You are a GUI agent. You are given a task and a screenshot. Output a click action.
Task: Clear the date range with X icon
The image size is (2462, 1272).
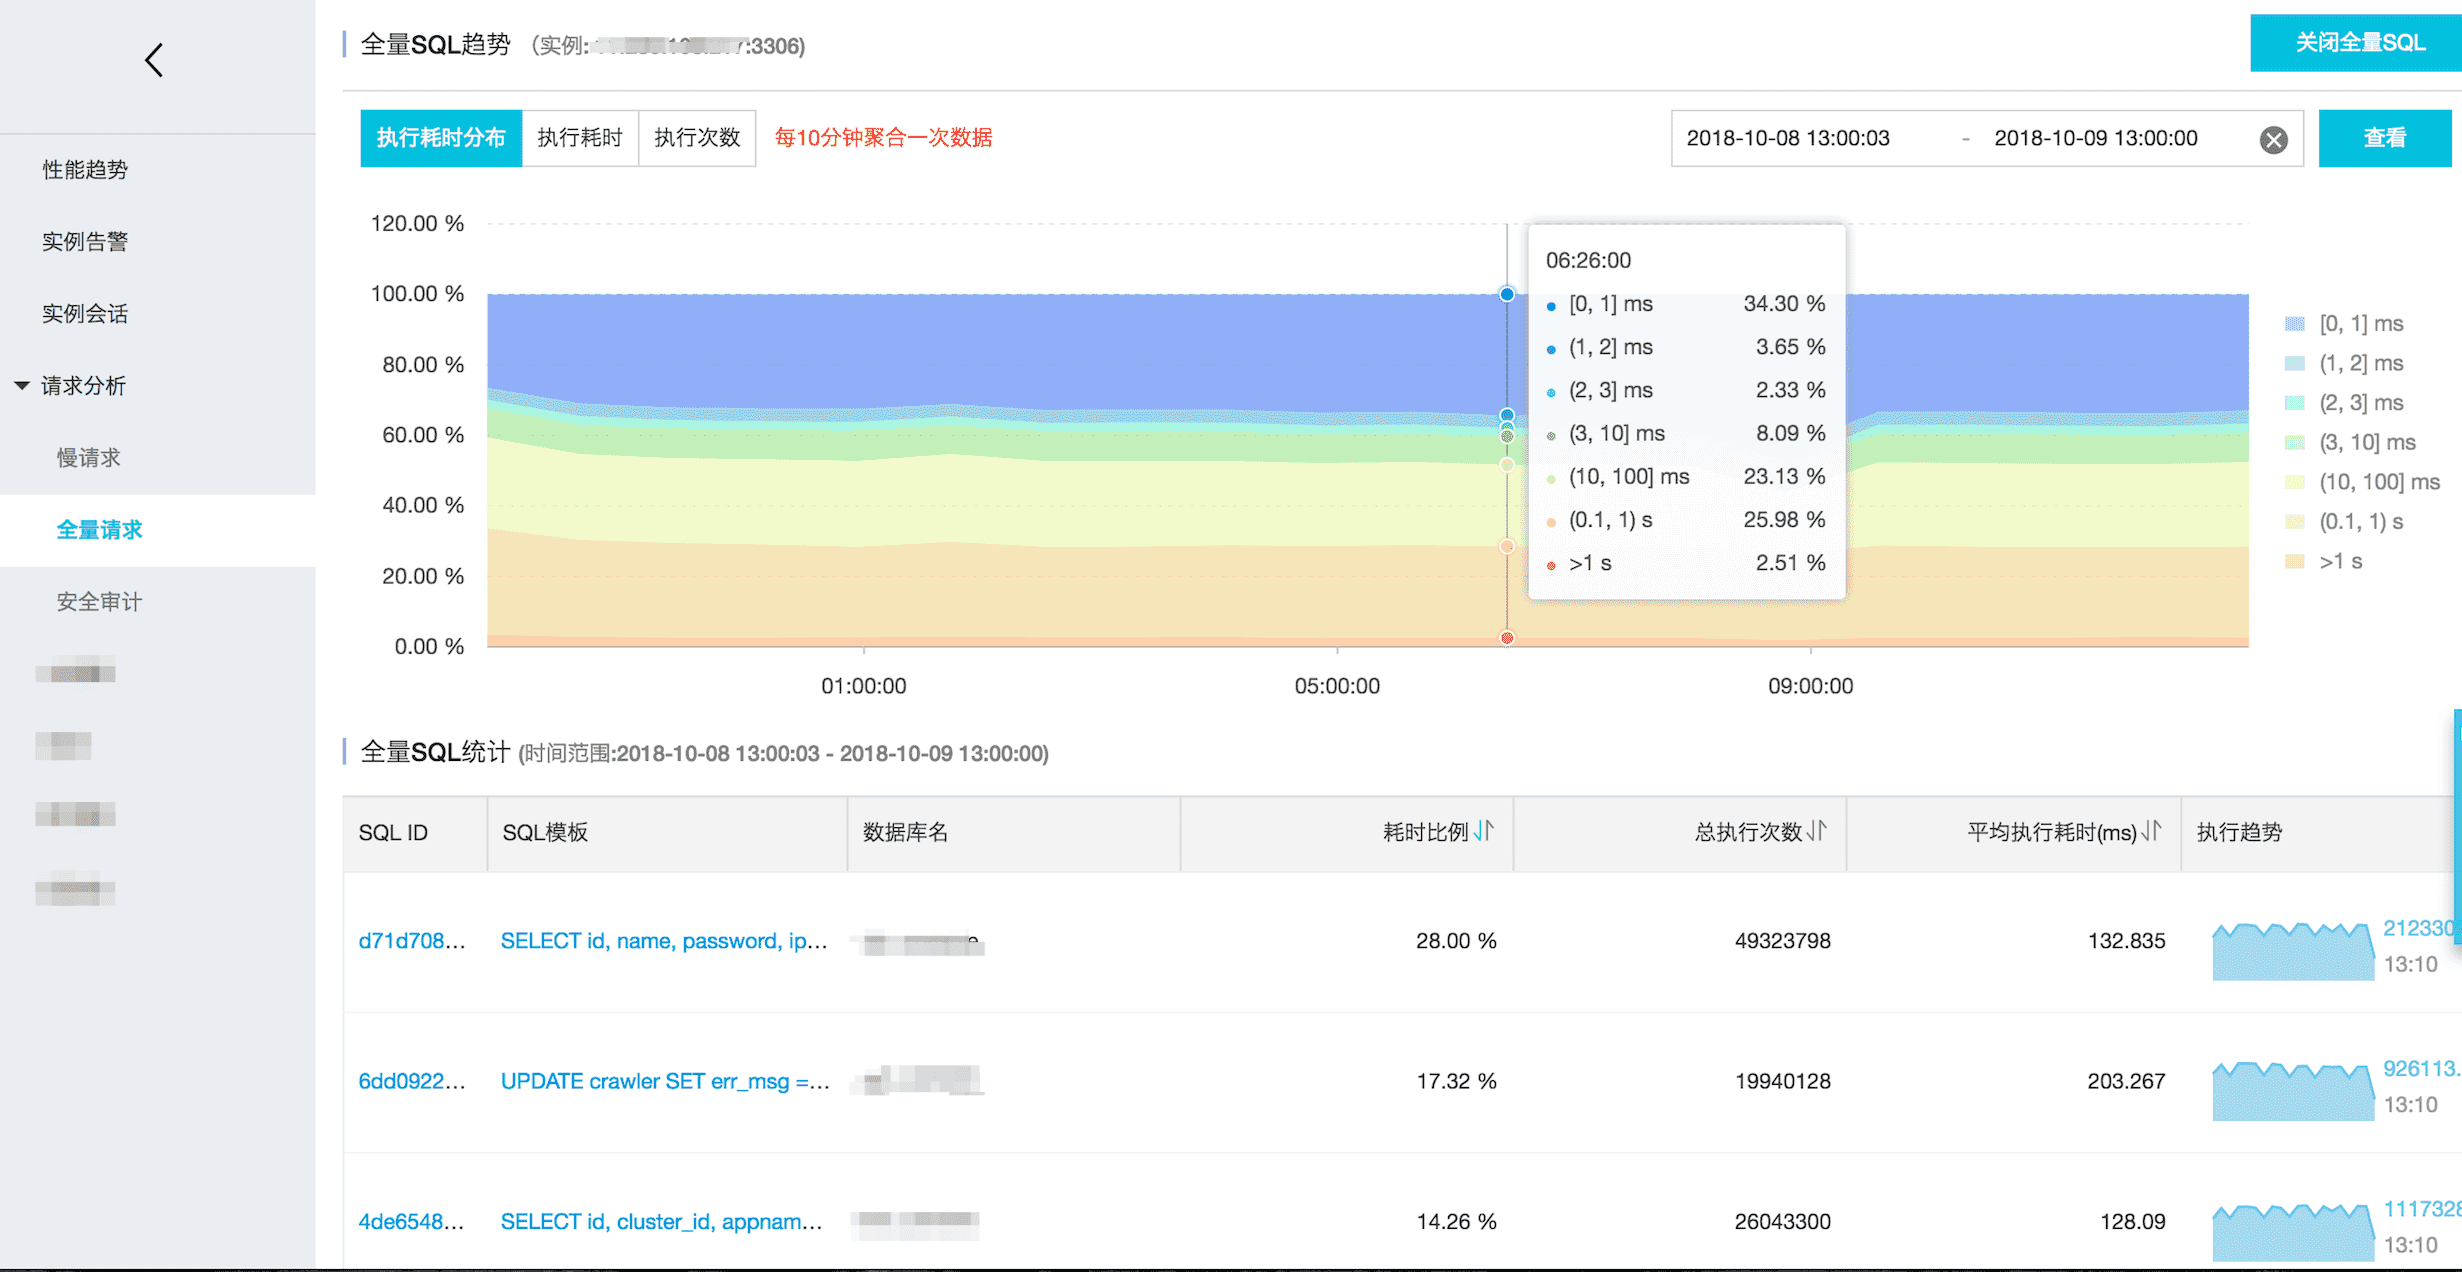coord(2272,139)
